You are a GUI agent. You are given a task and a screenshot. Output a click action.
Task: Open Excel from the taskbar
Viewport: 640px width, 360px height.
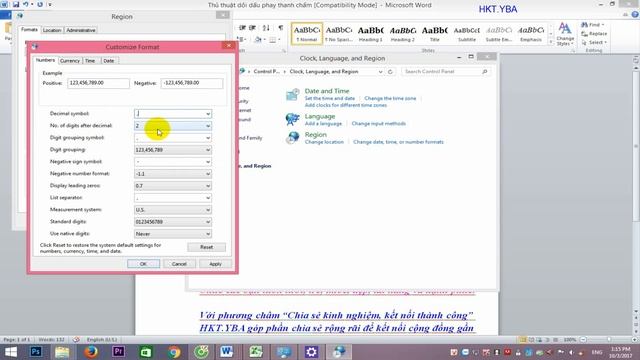click(x=256, y=352)
